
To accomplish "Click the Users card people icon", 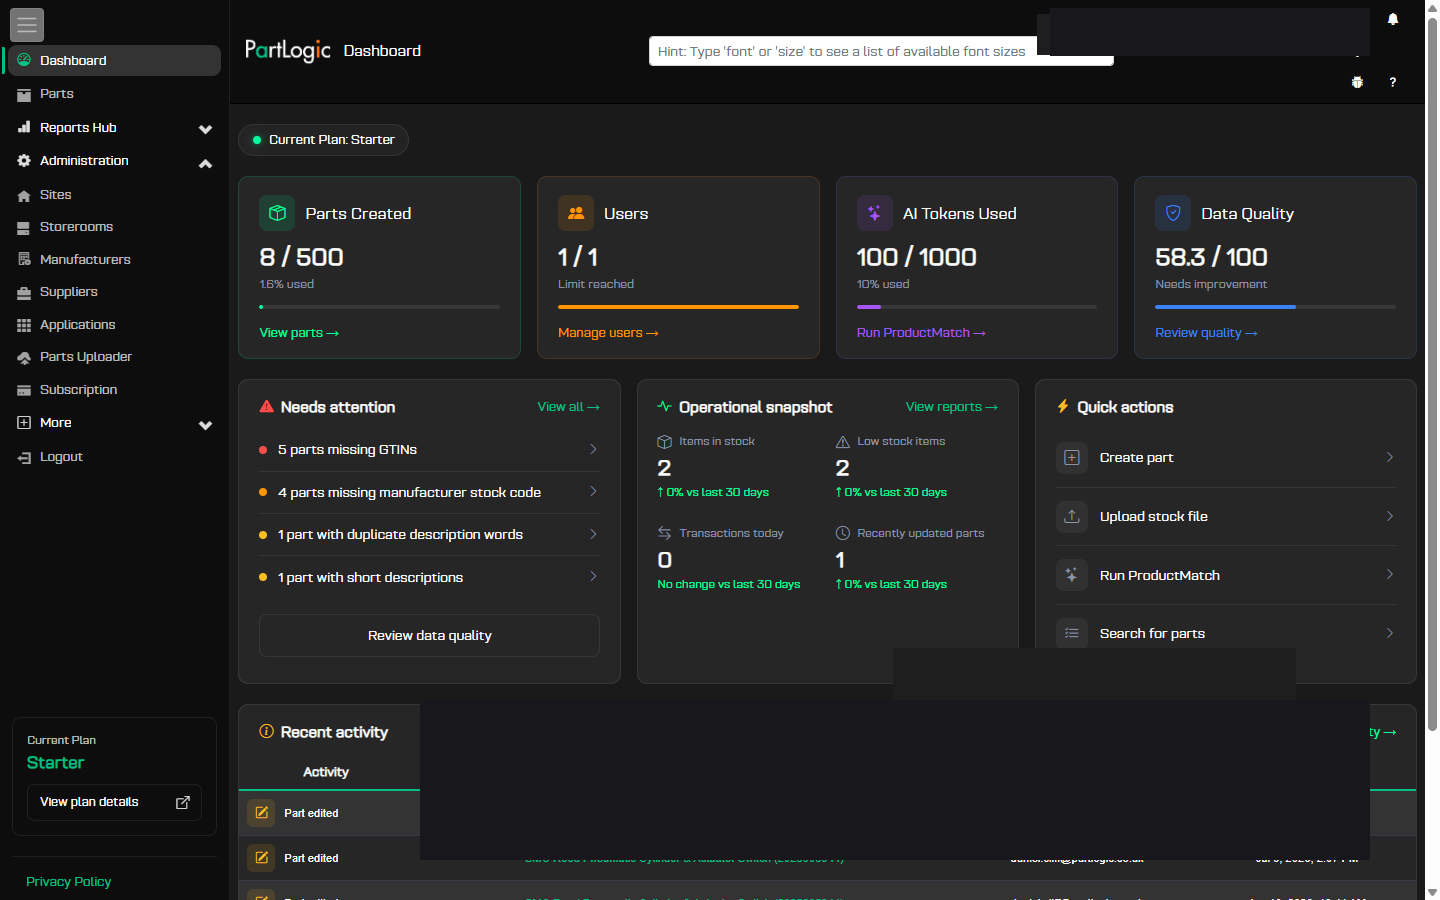I will [576, 213].
